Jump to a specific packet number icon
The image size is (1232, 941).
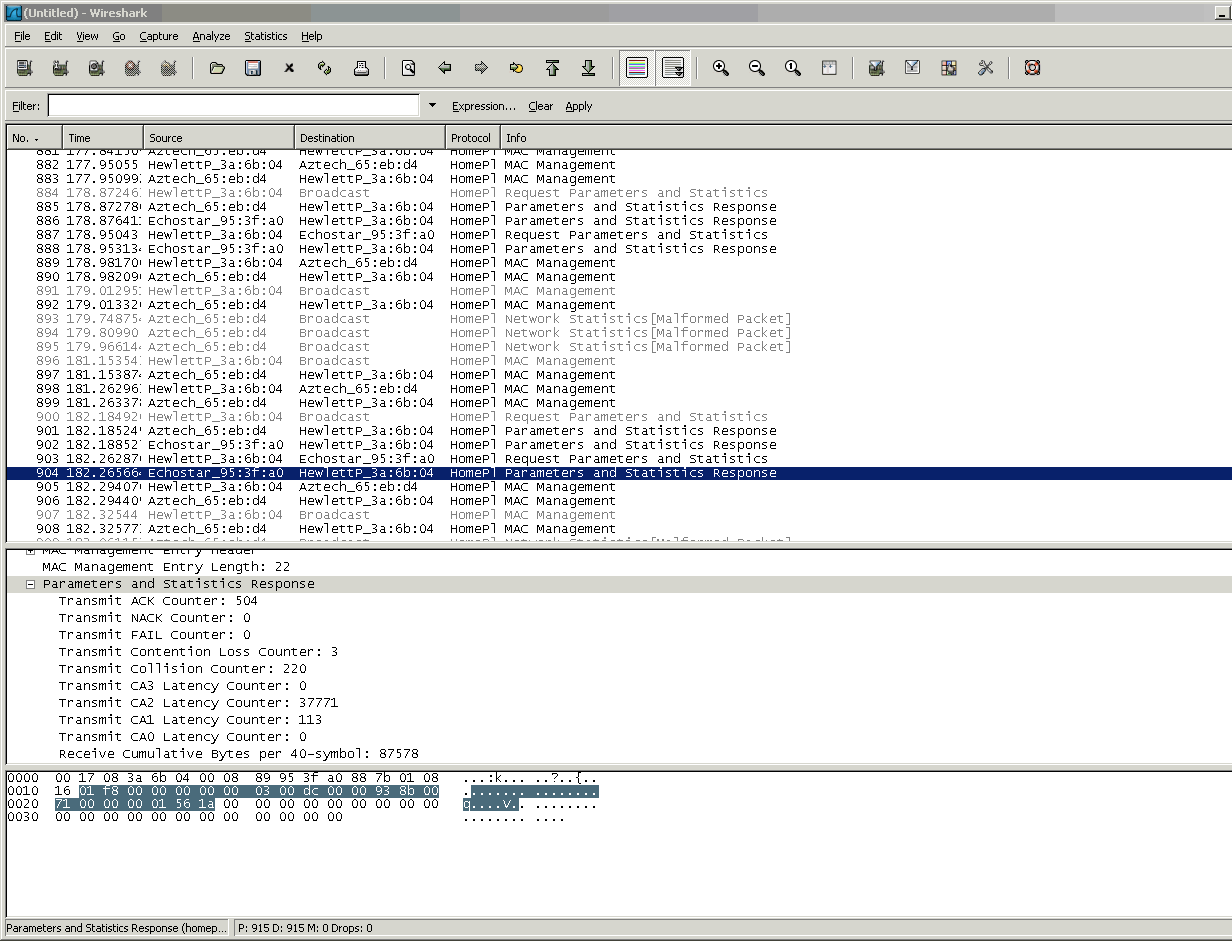click(x=517, y=68)
